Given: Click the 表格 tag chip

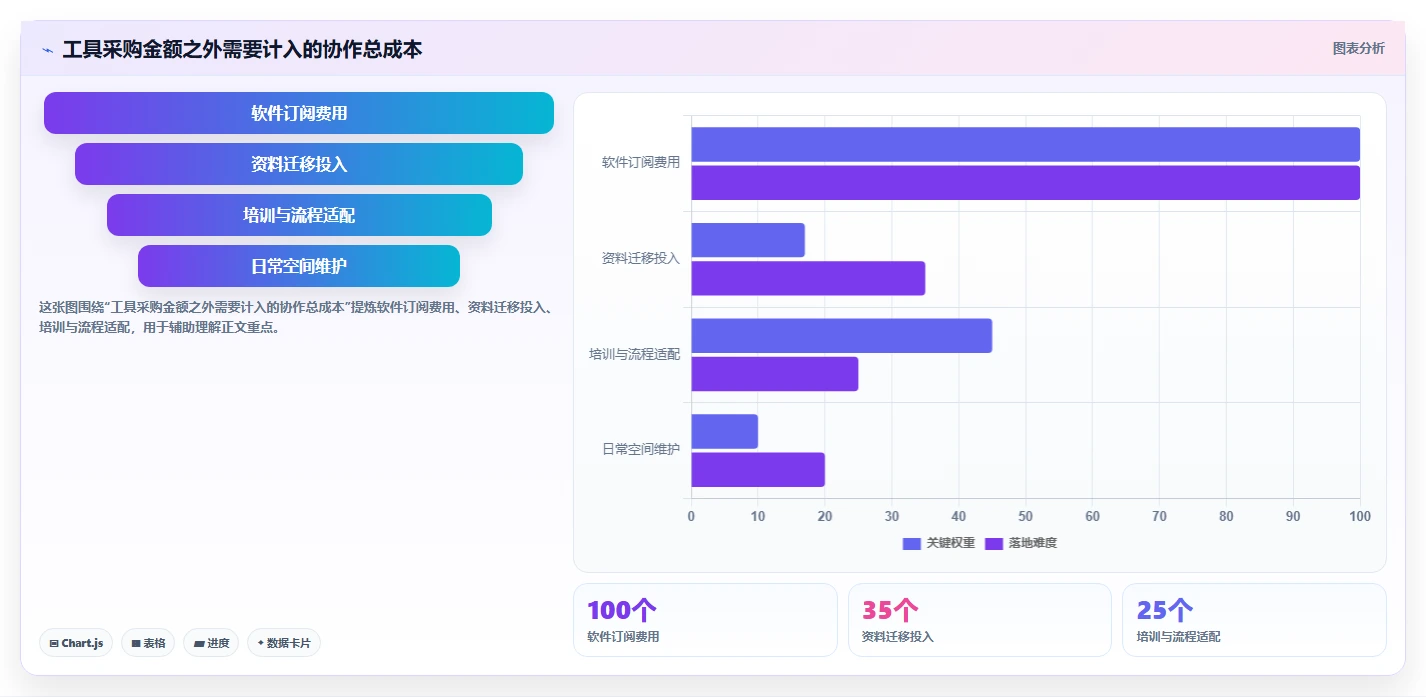Looking at the screenshot, I should coord(148,643).
